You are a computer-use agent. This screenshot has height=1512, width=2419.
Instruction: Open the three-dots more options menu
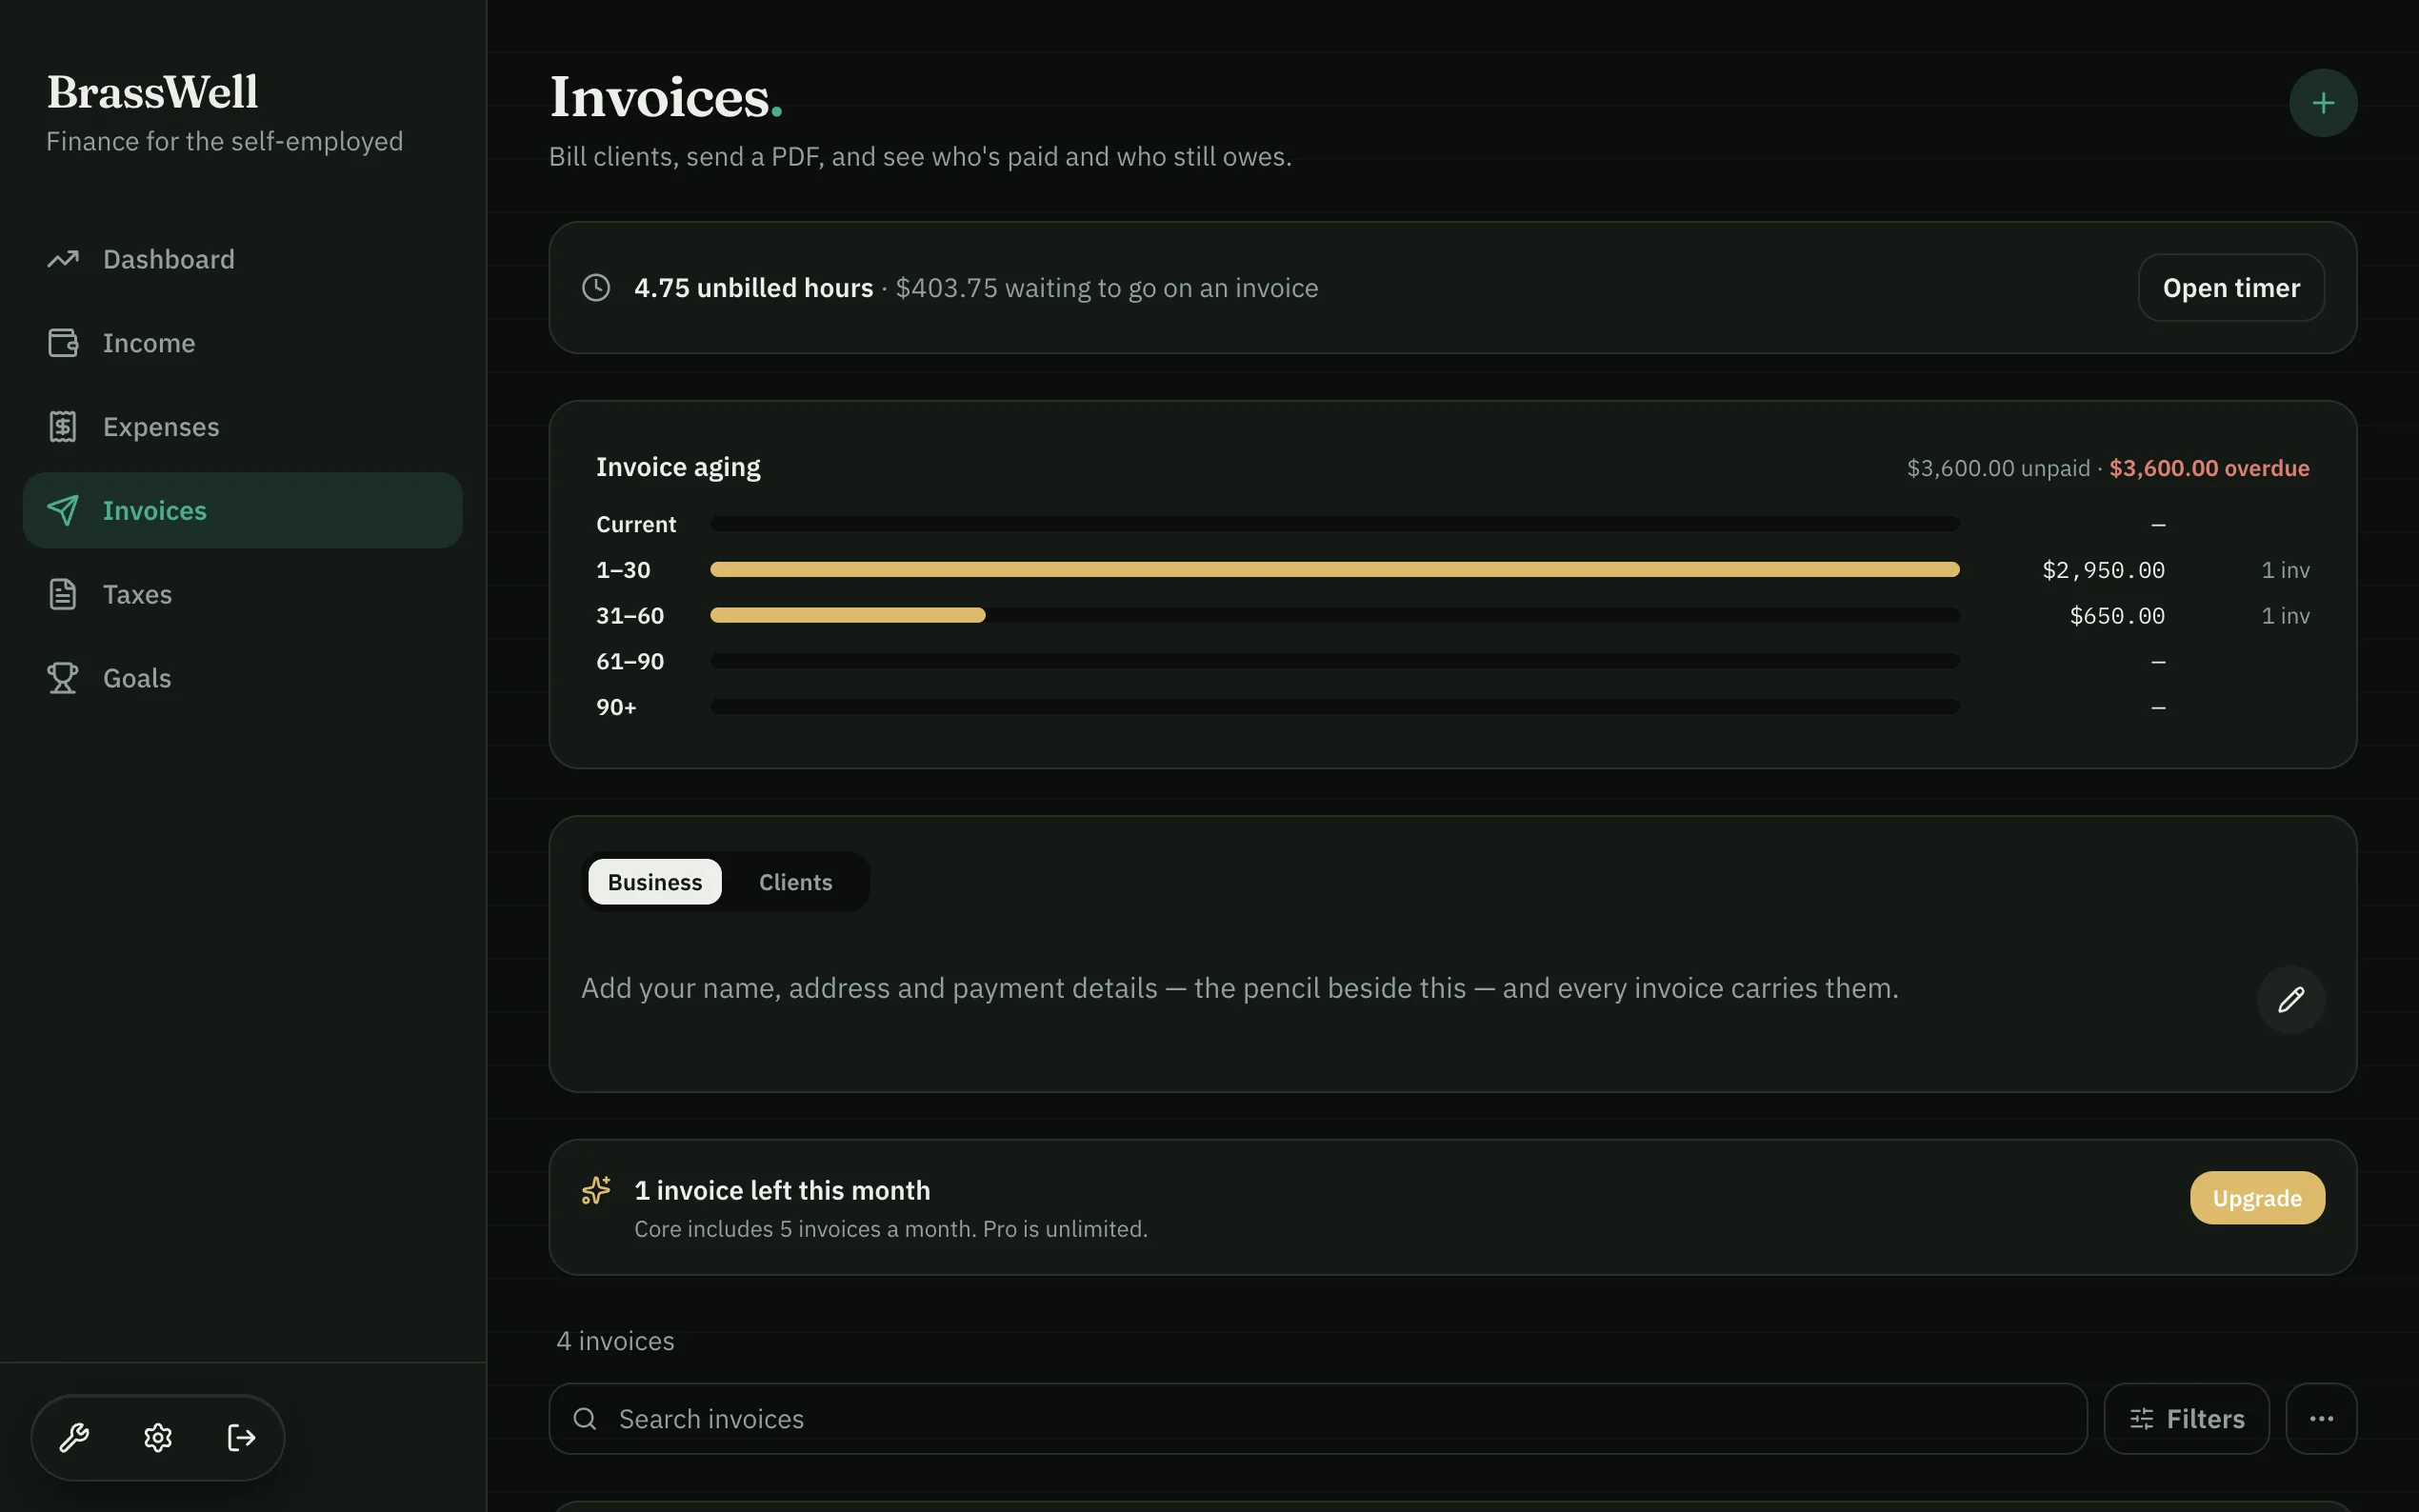click(2320, 1419)
